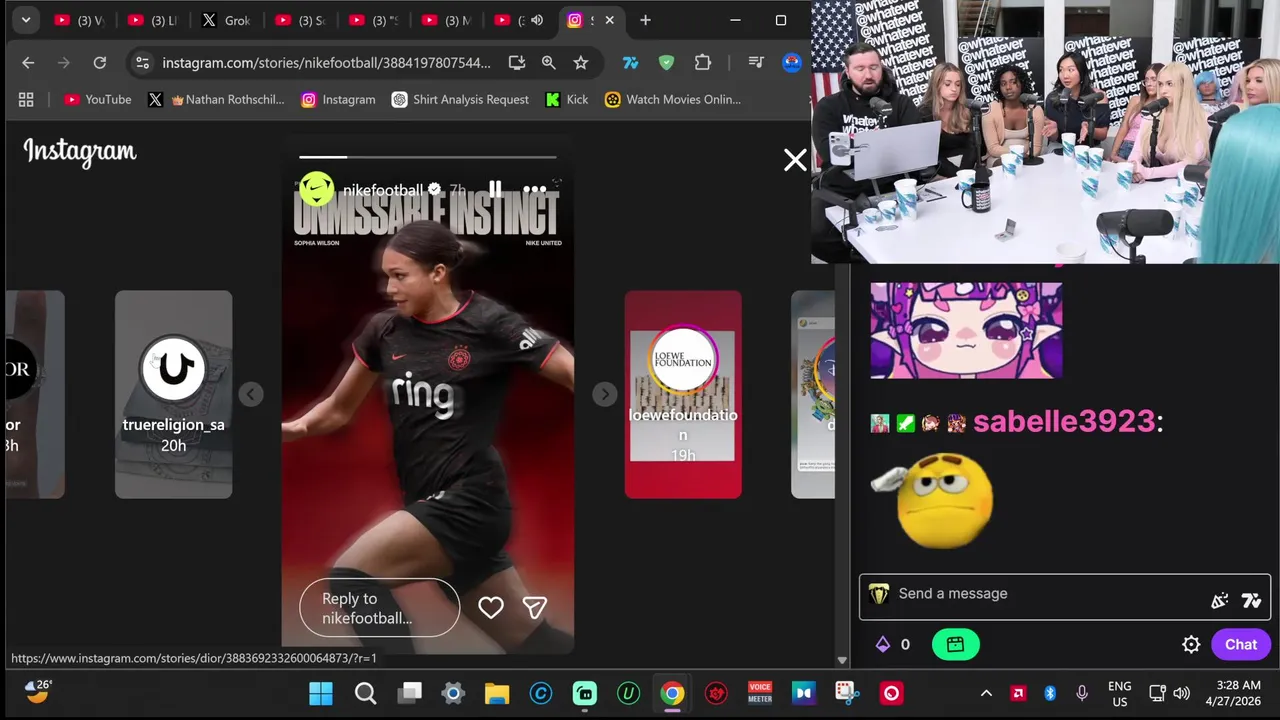Reload the Instagram page

100,62
